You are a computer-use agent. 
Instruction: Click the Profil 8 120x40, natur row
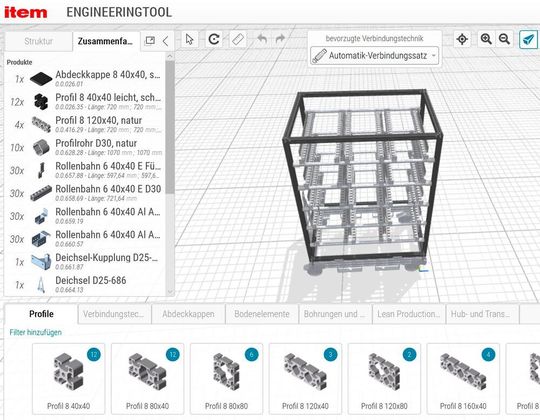pyautogui.click(x=85, y=125)
